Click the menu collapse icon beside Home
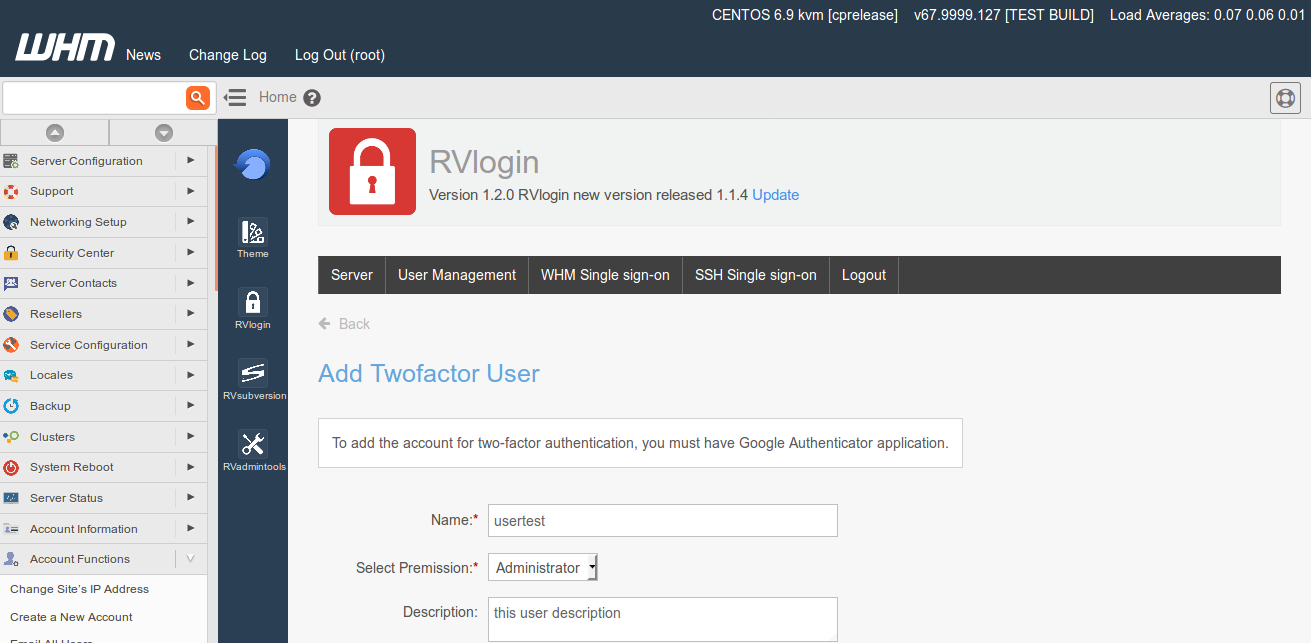Image resolution: width=1311 pixels, height=643 pixels. pyautogui.click(x=235, y=97)
